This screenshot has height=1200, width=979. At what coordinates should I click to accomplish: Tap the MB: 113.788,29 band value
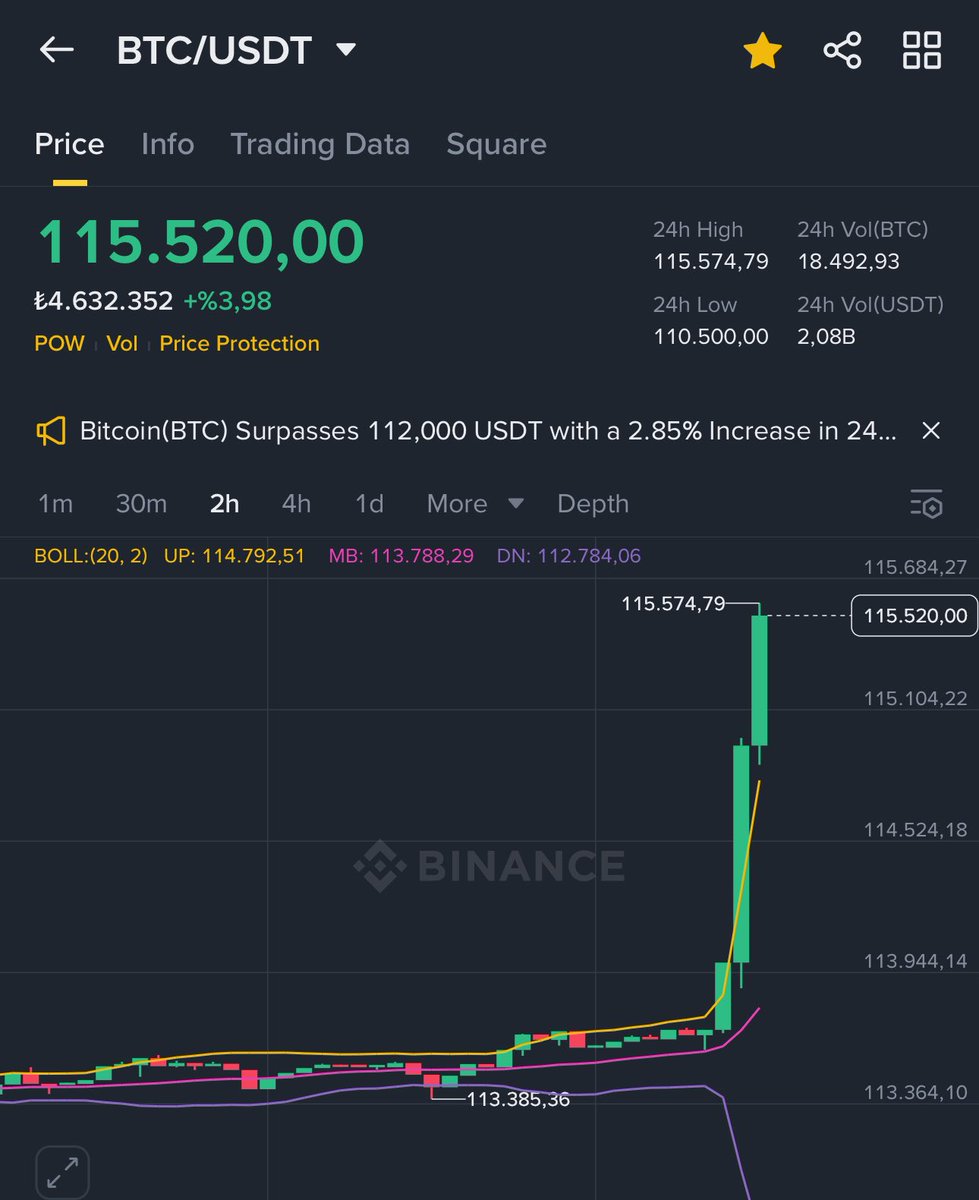point(401,556)
